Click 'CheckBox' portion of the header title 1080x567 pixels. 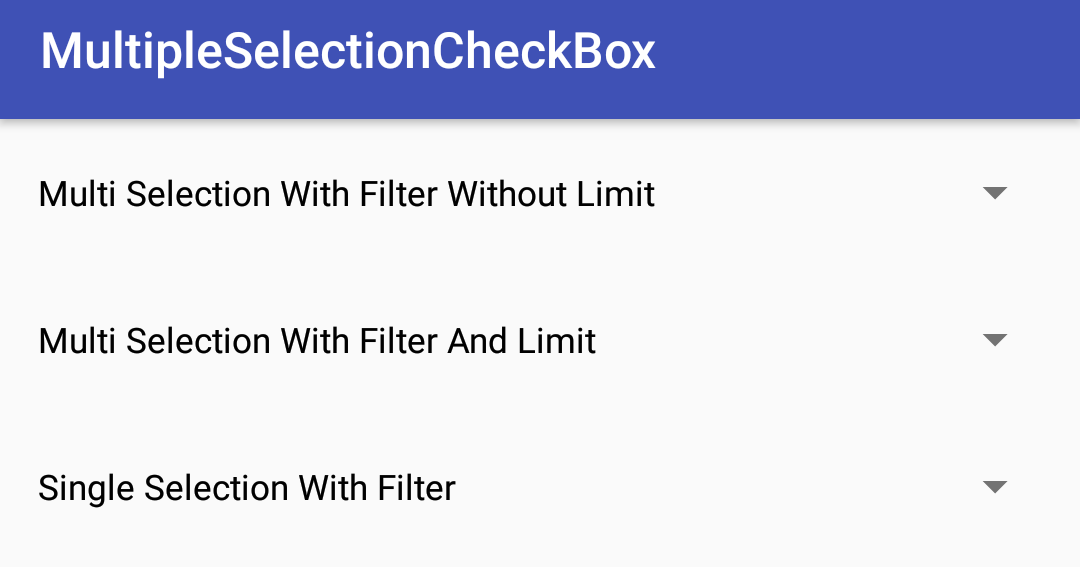point(543,51)
